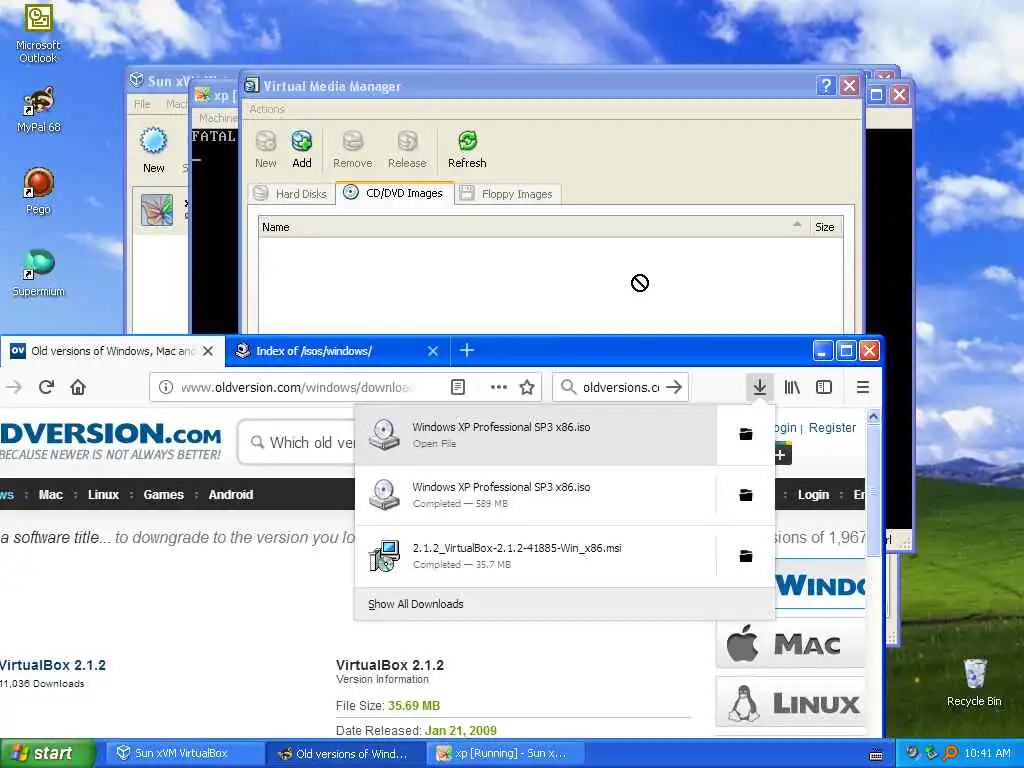Go to browser home page
The height and width of the screenshot is (768, 1024).
(x=78, y=387)
